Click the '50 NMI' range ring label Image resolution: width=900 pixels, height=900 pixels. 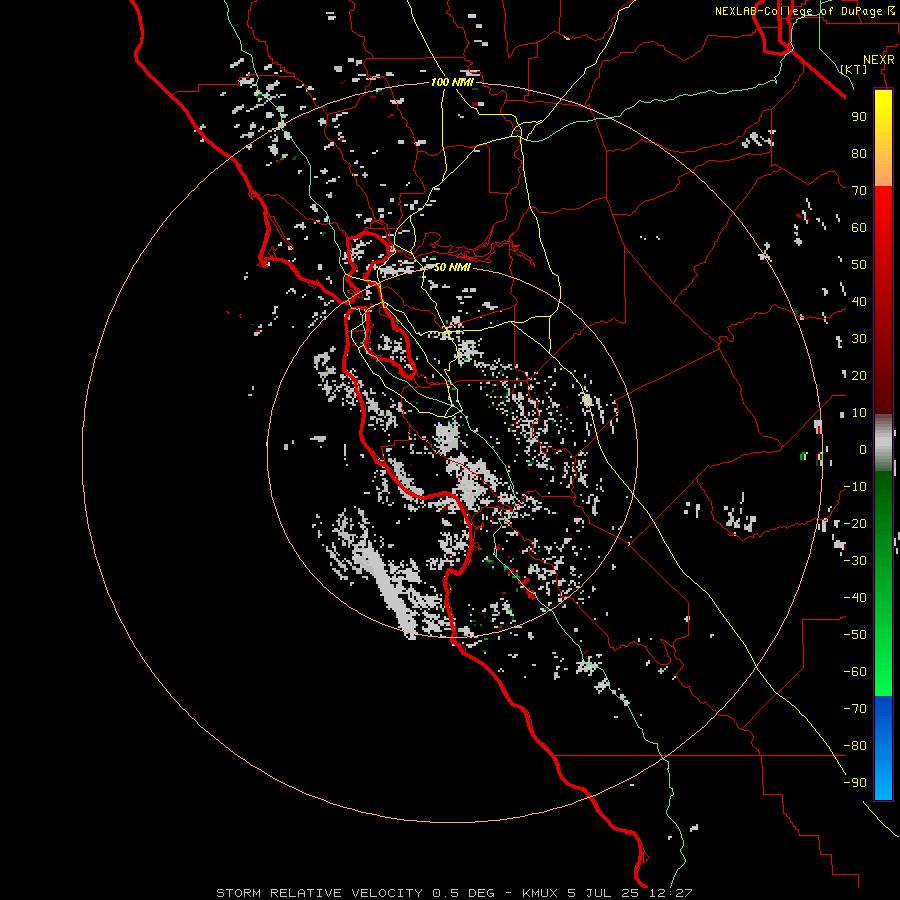(452, 267)
